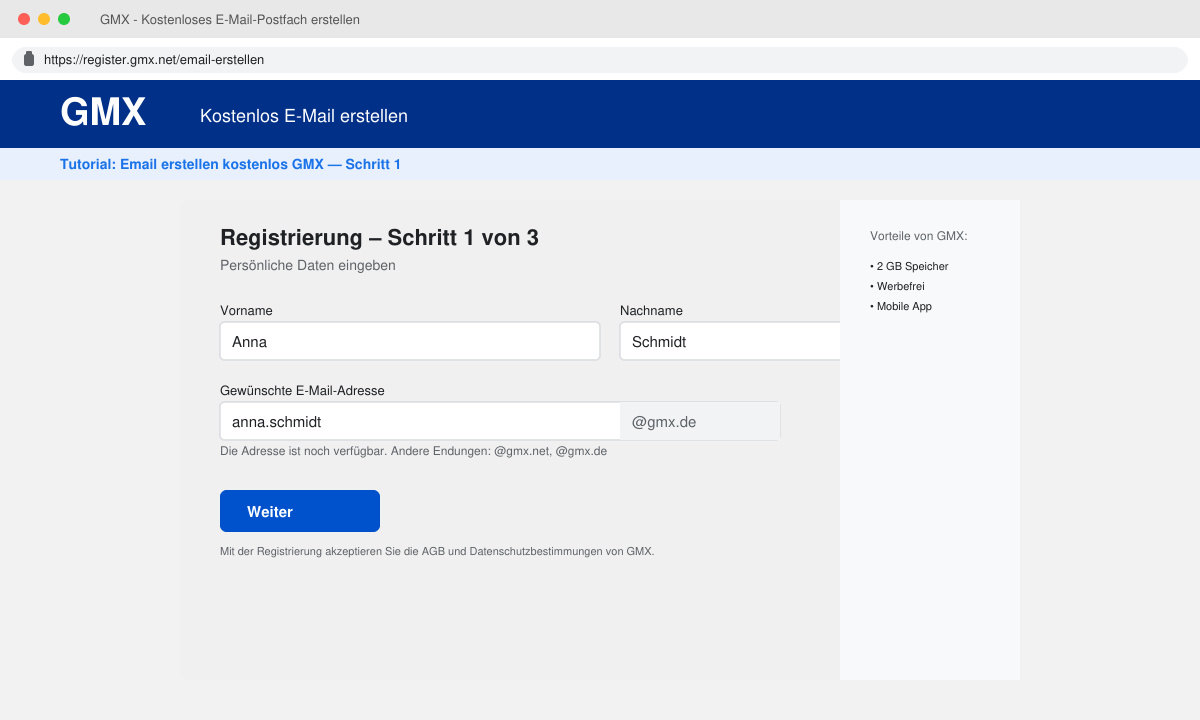Image resolution: width=1200 pixels, height=720 pixels.
Task: Click the Vorname input field containing Anna
Action: coord(410,341)
